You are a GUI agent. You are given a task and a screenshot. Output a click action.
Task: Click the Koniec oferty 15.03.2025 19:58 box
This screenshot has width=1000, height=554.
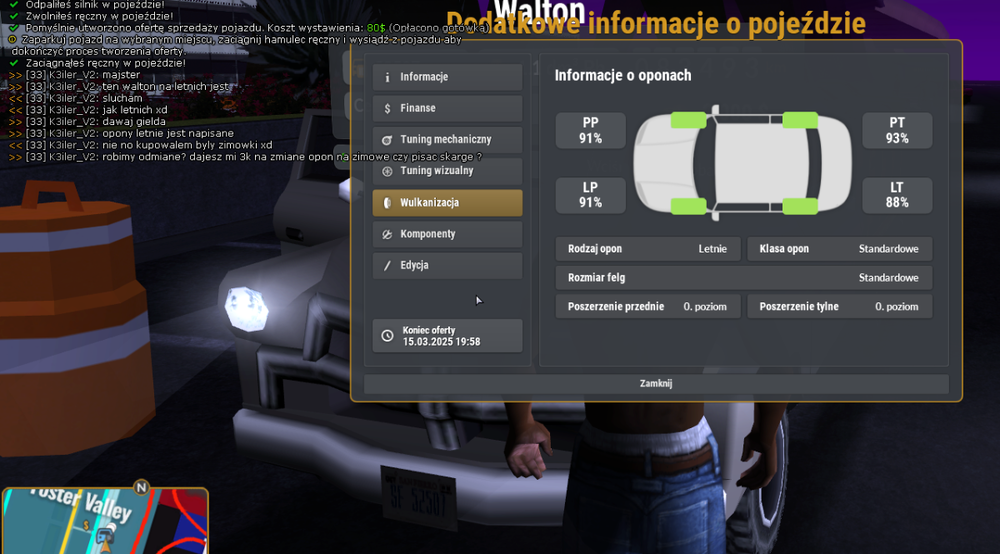(447, 336)
